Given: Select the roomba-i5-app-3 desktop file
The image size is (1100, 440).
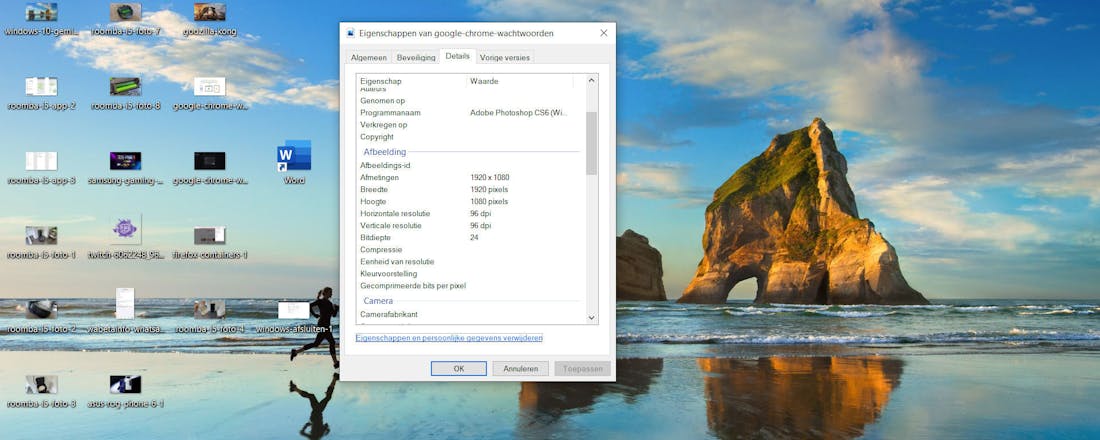Looking at the screenshot, I should point(41,168).
